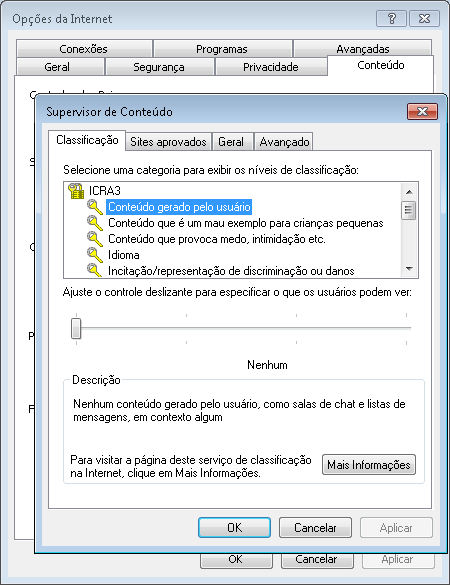This screenshot has width=450, height=585.
Task: Click help button in Opções da Internet title bar
Action: tap(391, 19)
